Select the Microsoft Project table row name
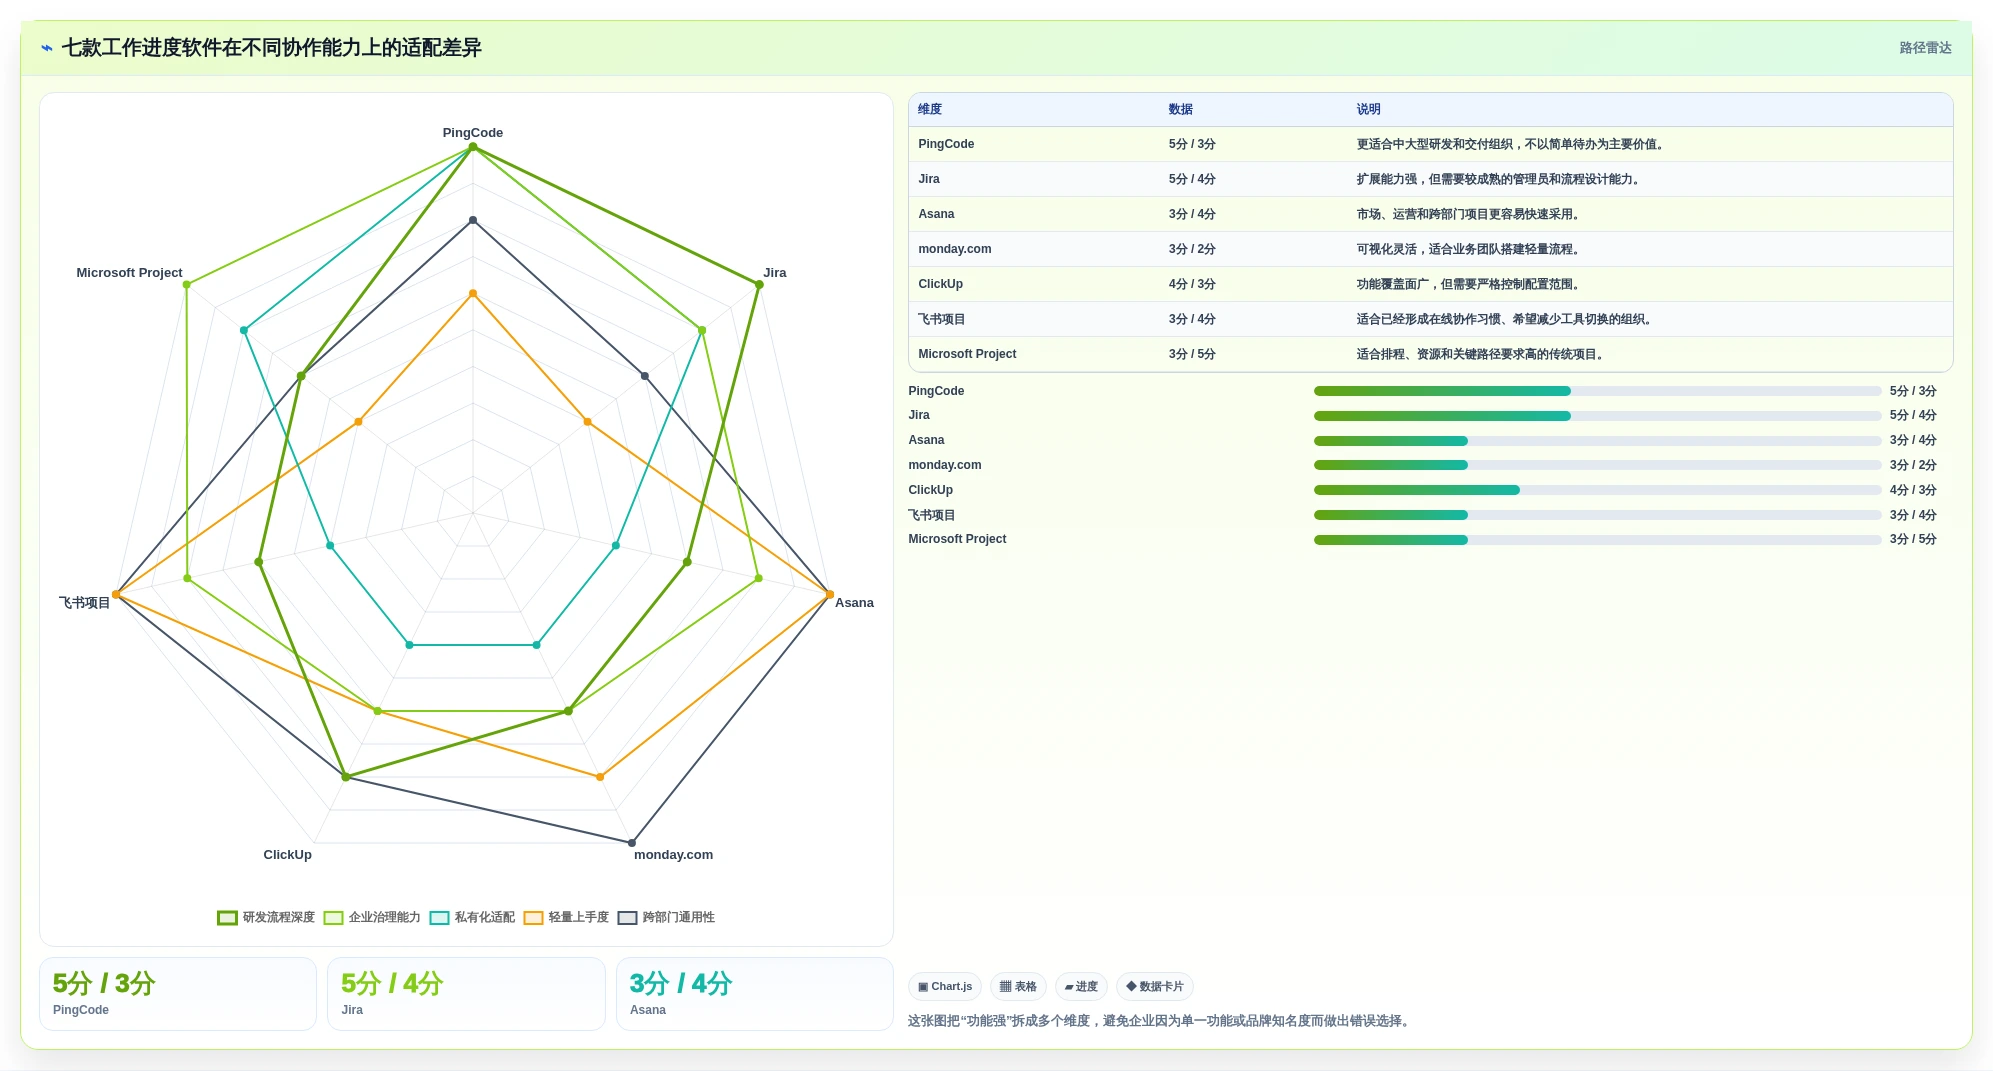The image size is (1993, 1071). [x=967, y=354]
